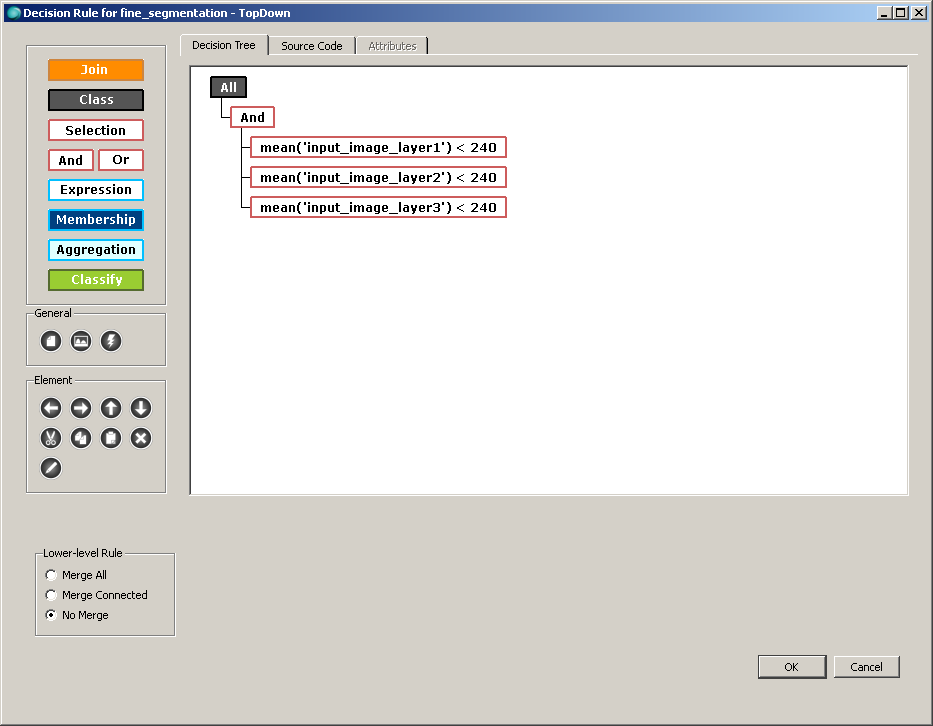933x726 pixels.
Task: Click the paste icon under Element
Action: point(110,438)
